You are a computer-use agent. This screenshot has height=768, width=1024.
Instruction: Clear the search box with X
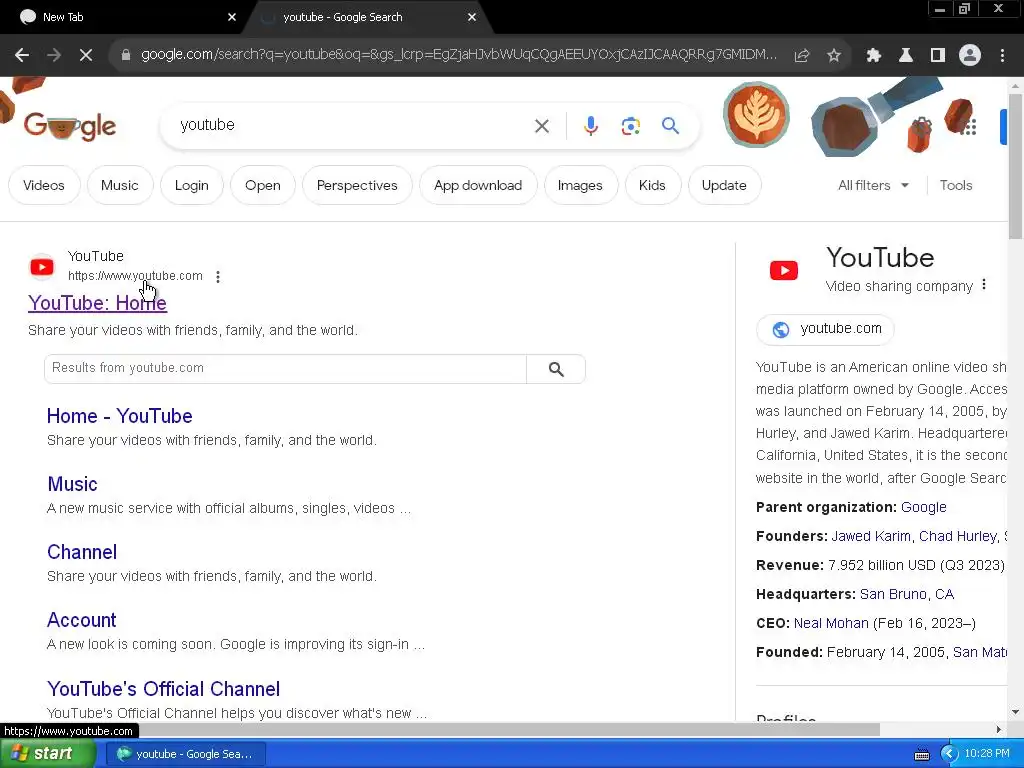542,126
